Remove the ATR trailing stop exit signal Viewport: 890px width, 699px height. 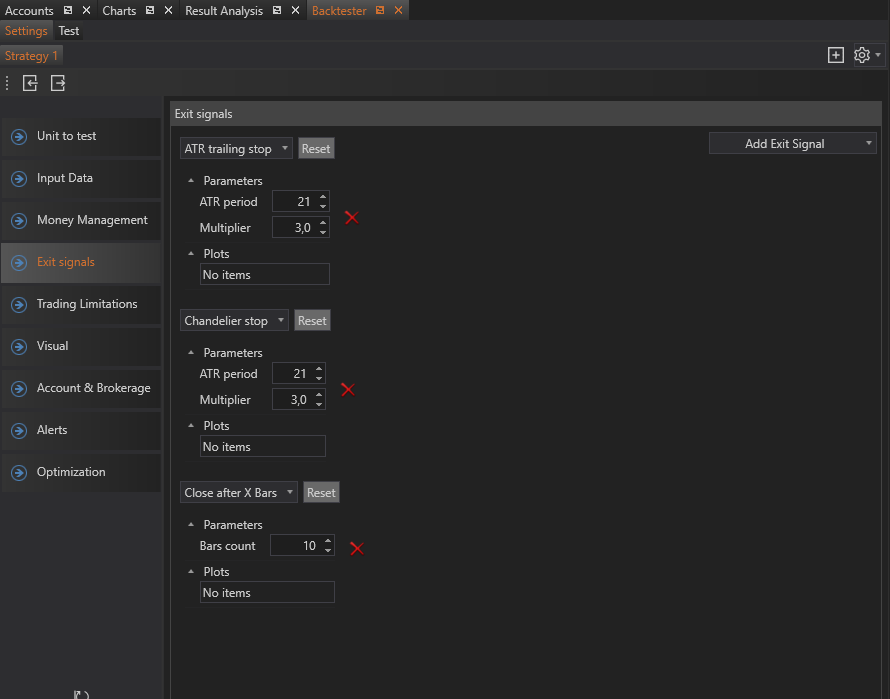(x=351, y=217)
